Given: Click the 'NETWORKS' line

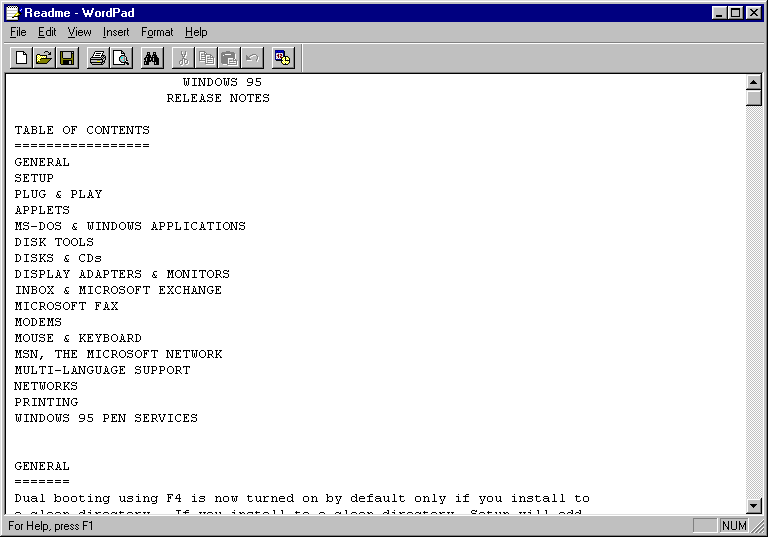Looking at the screenshot, I should [x=46, y=386].
